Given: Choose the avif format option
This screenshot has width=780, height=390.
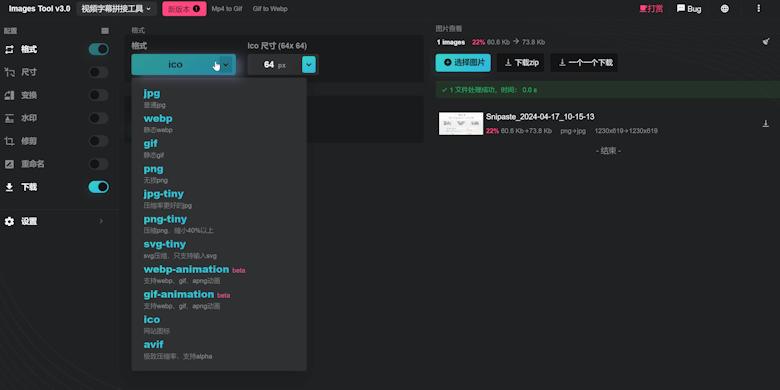Looking at the screenshot, I should 153,344.
